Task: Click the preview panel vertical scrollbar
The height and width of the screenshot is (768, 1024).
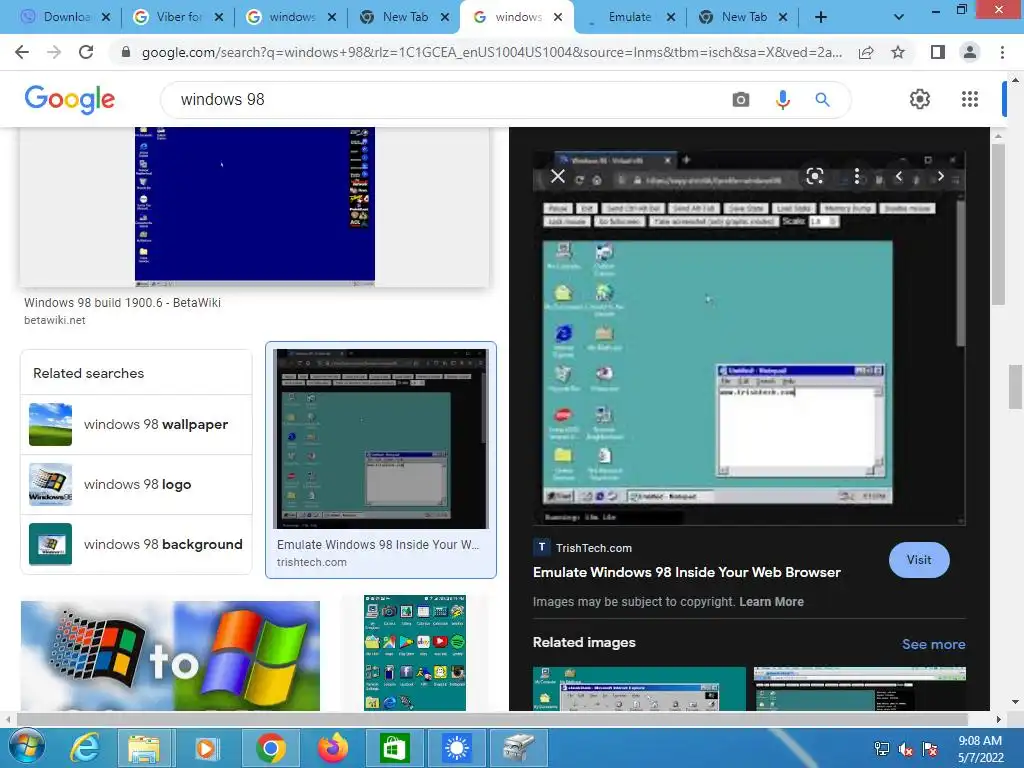Action: click(997, 225)
